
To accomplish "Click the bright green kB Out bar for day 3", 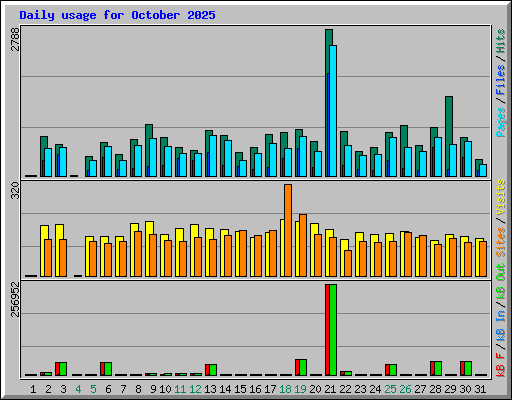I will tap(63, 369).
